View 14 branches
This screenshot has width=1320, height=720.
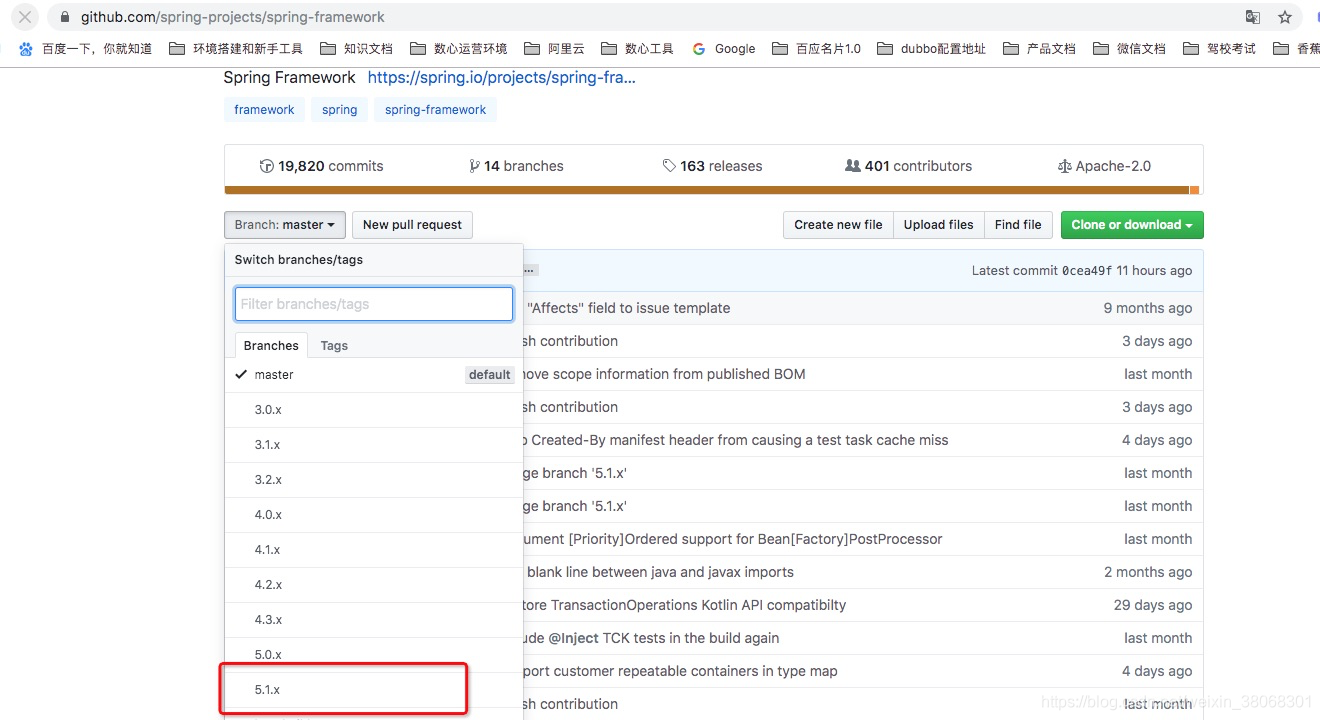pyautogui.click(x=516, y=166)
